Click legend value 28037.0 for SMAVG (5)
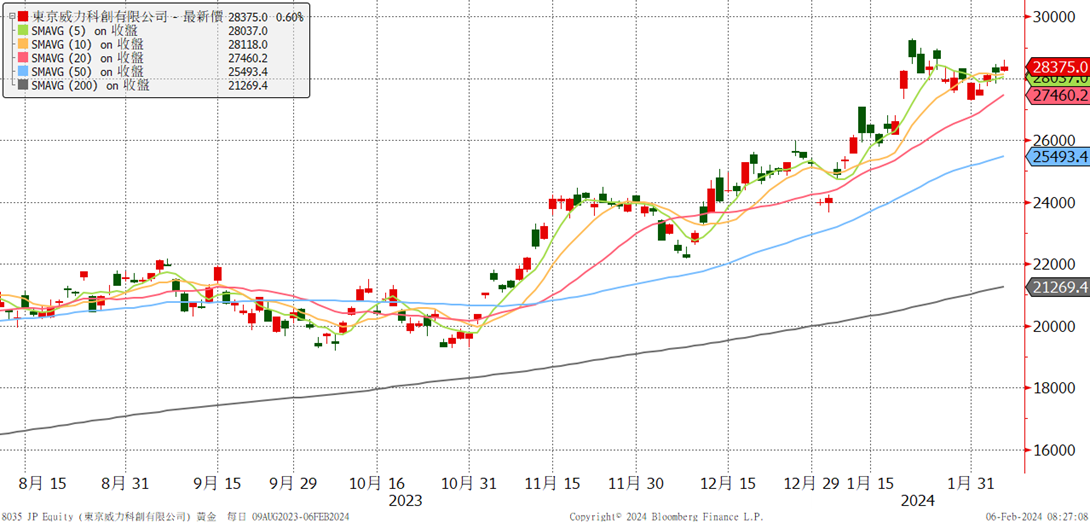 pos(248,31)
